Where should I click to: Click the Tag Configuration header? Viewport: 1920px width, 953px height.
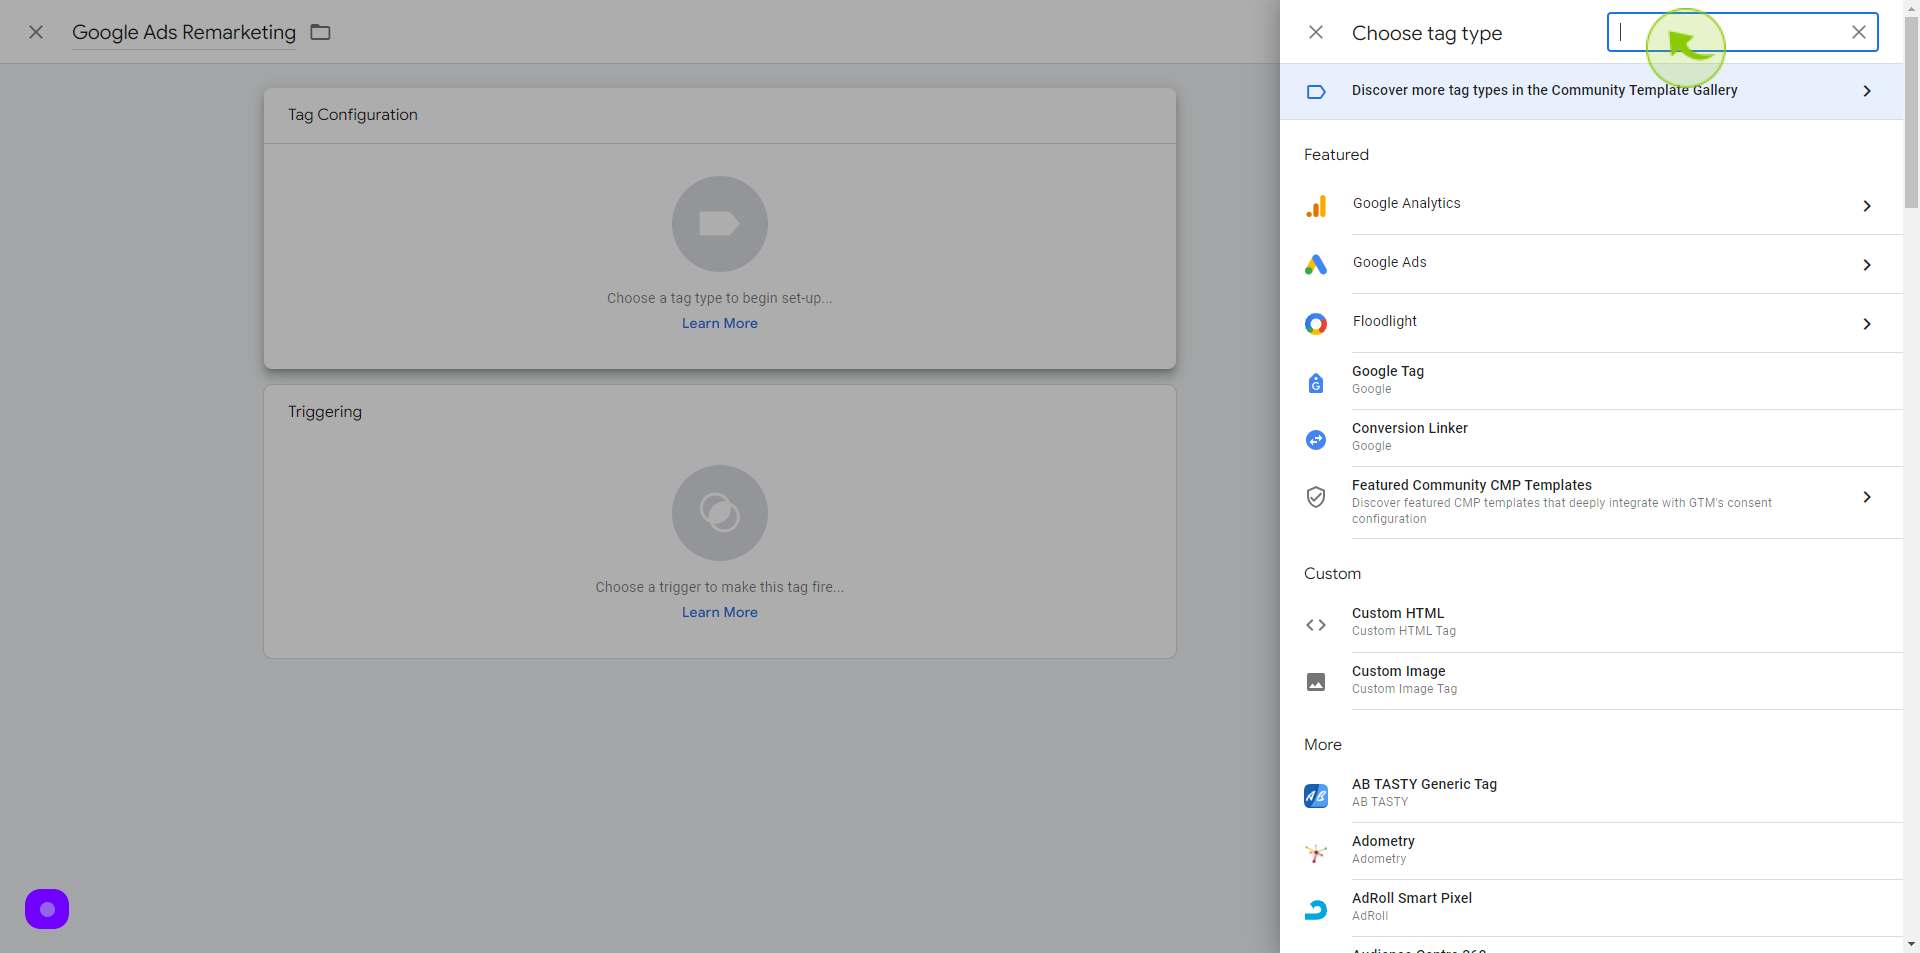353,115
